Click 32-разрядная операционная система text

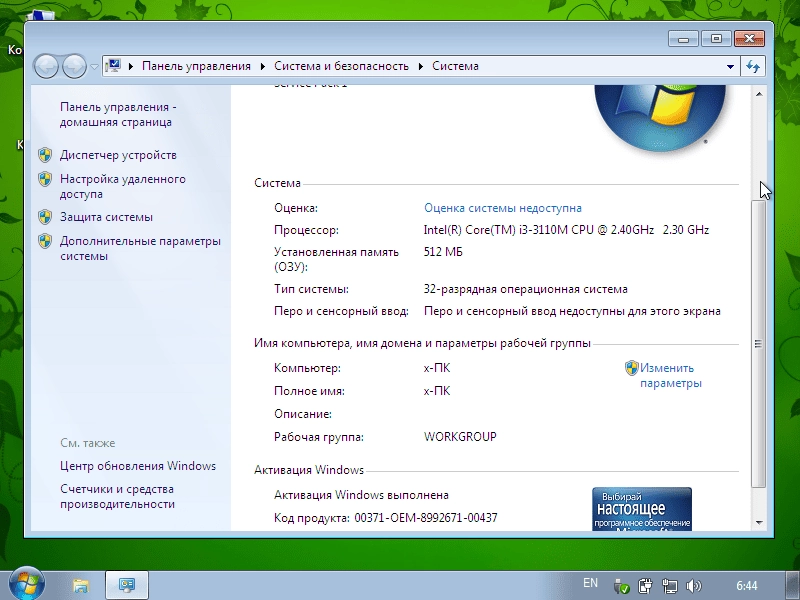(526, 289)
